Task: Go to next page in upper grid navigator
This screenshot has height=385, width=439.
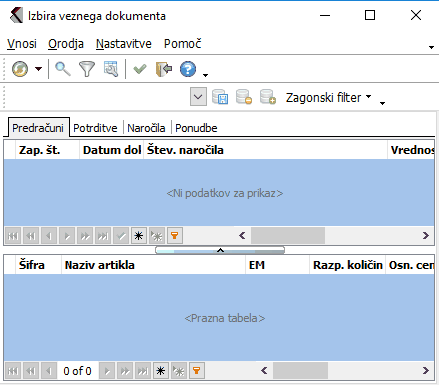Action: [x=85, y=236]
